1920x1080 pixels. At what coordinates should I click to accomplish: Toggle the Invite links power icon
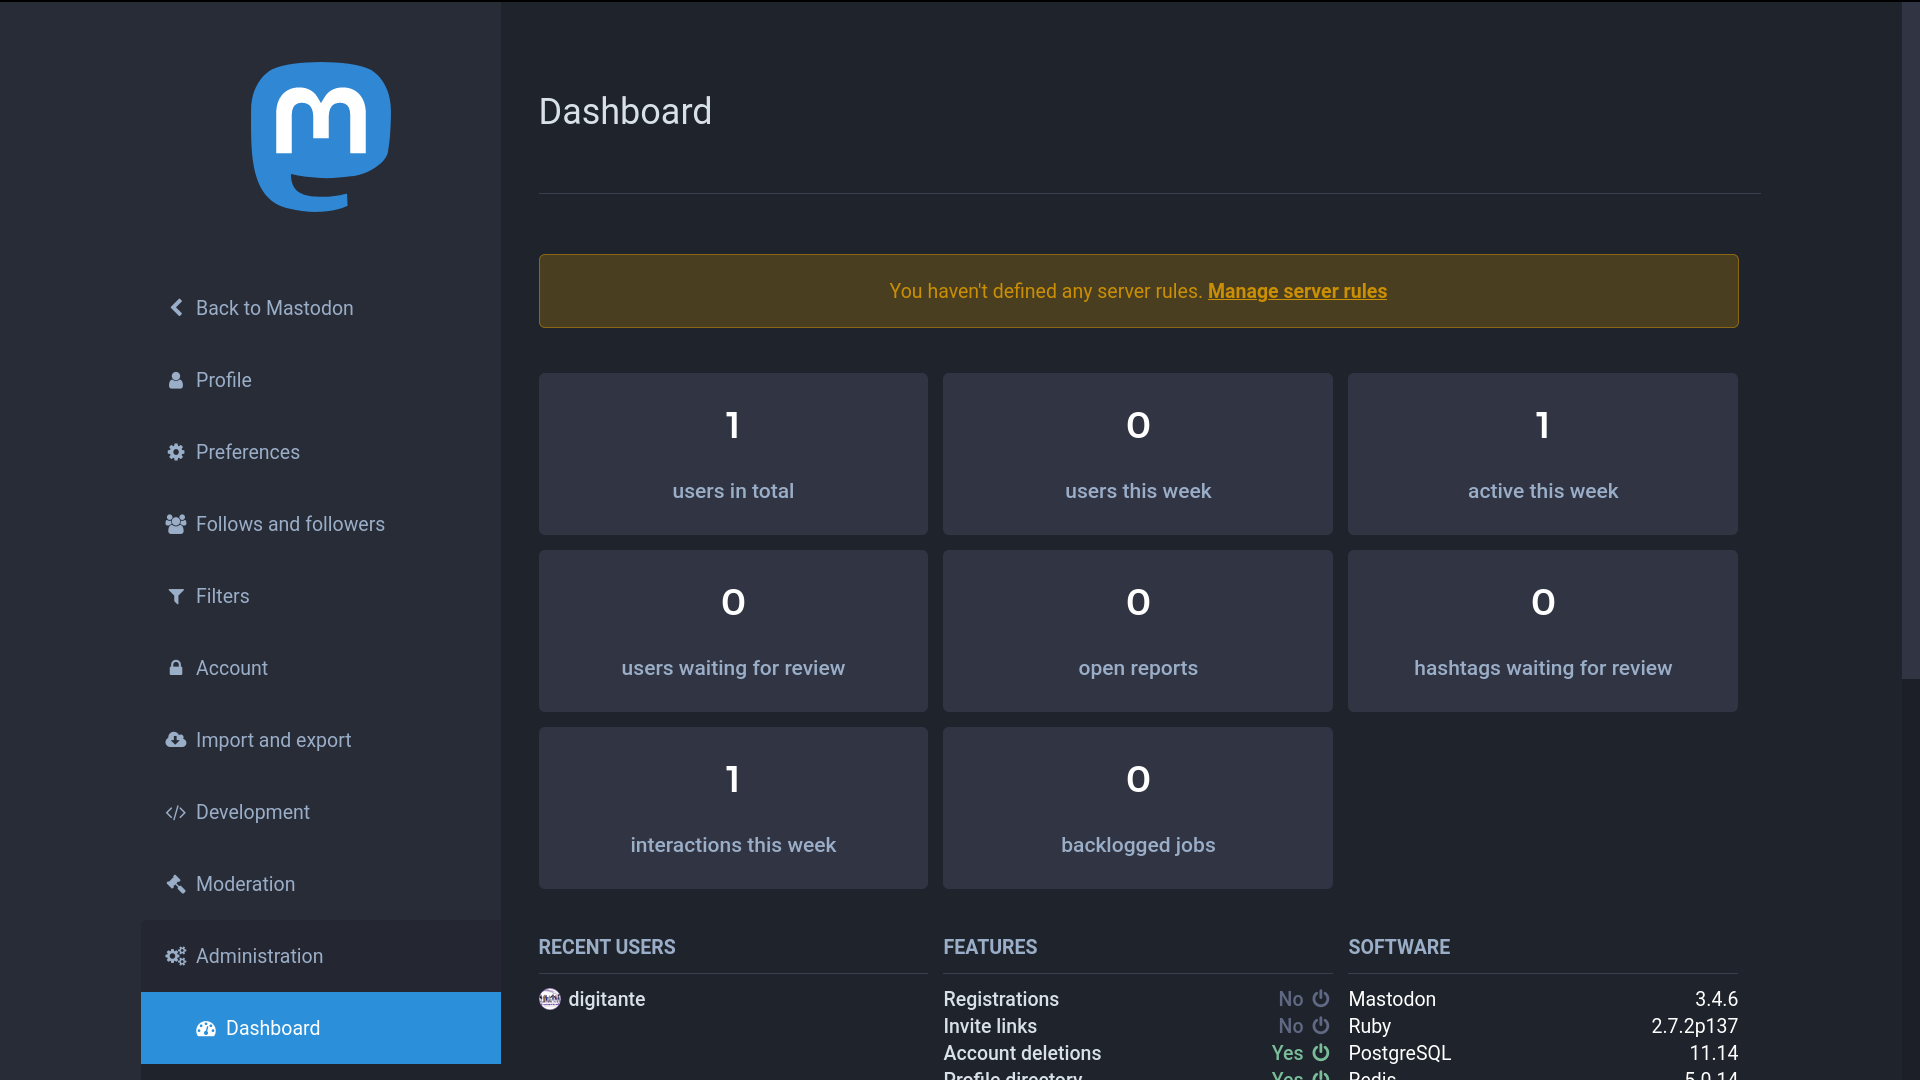click(1321, 1026)
